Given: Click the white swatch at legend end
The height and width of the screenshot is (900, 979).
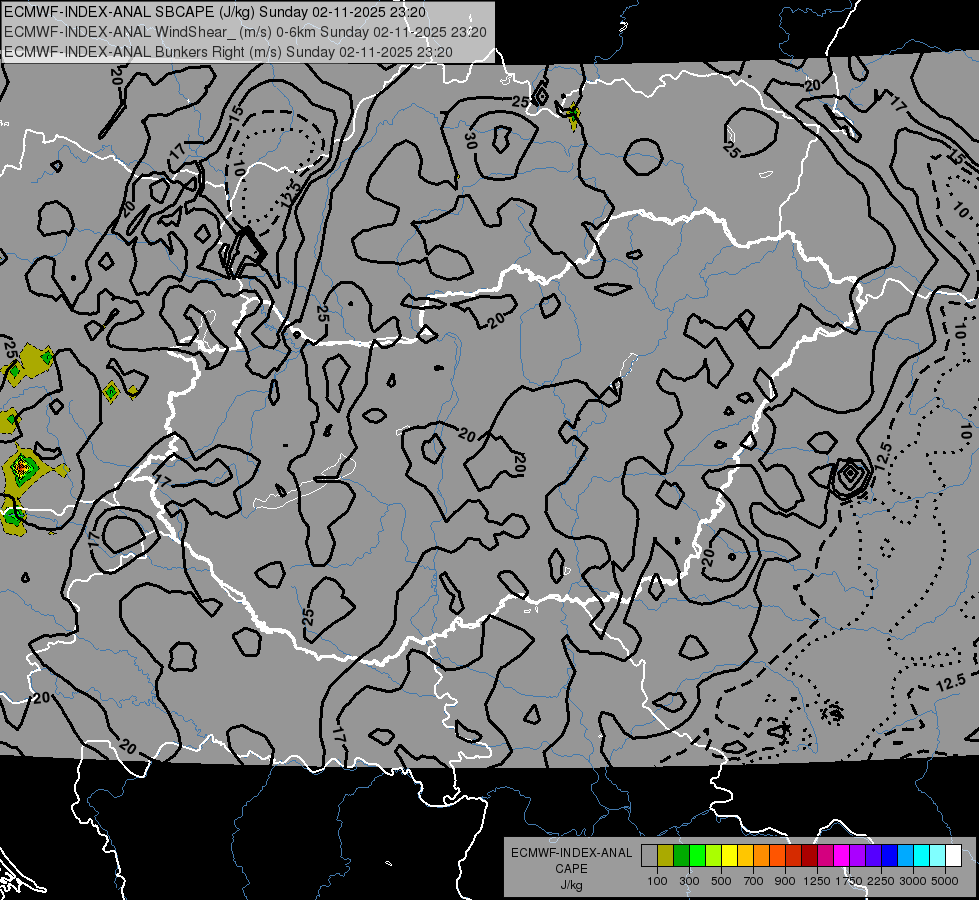Looking at the screenshot, I should pos(953,856).
